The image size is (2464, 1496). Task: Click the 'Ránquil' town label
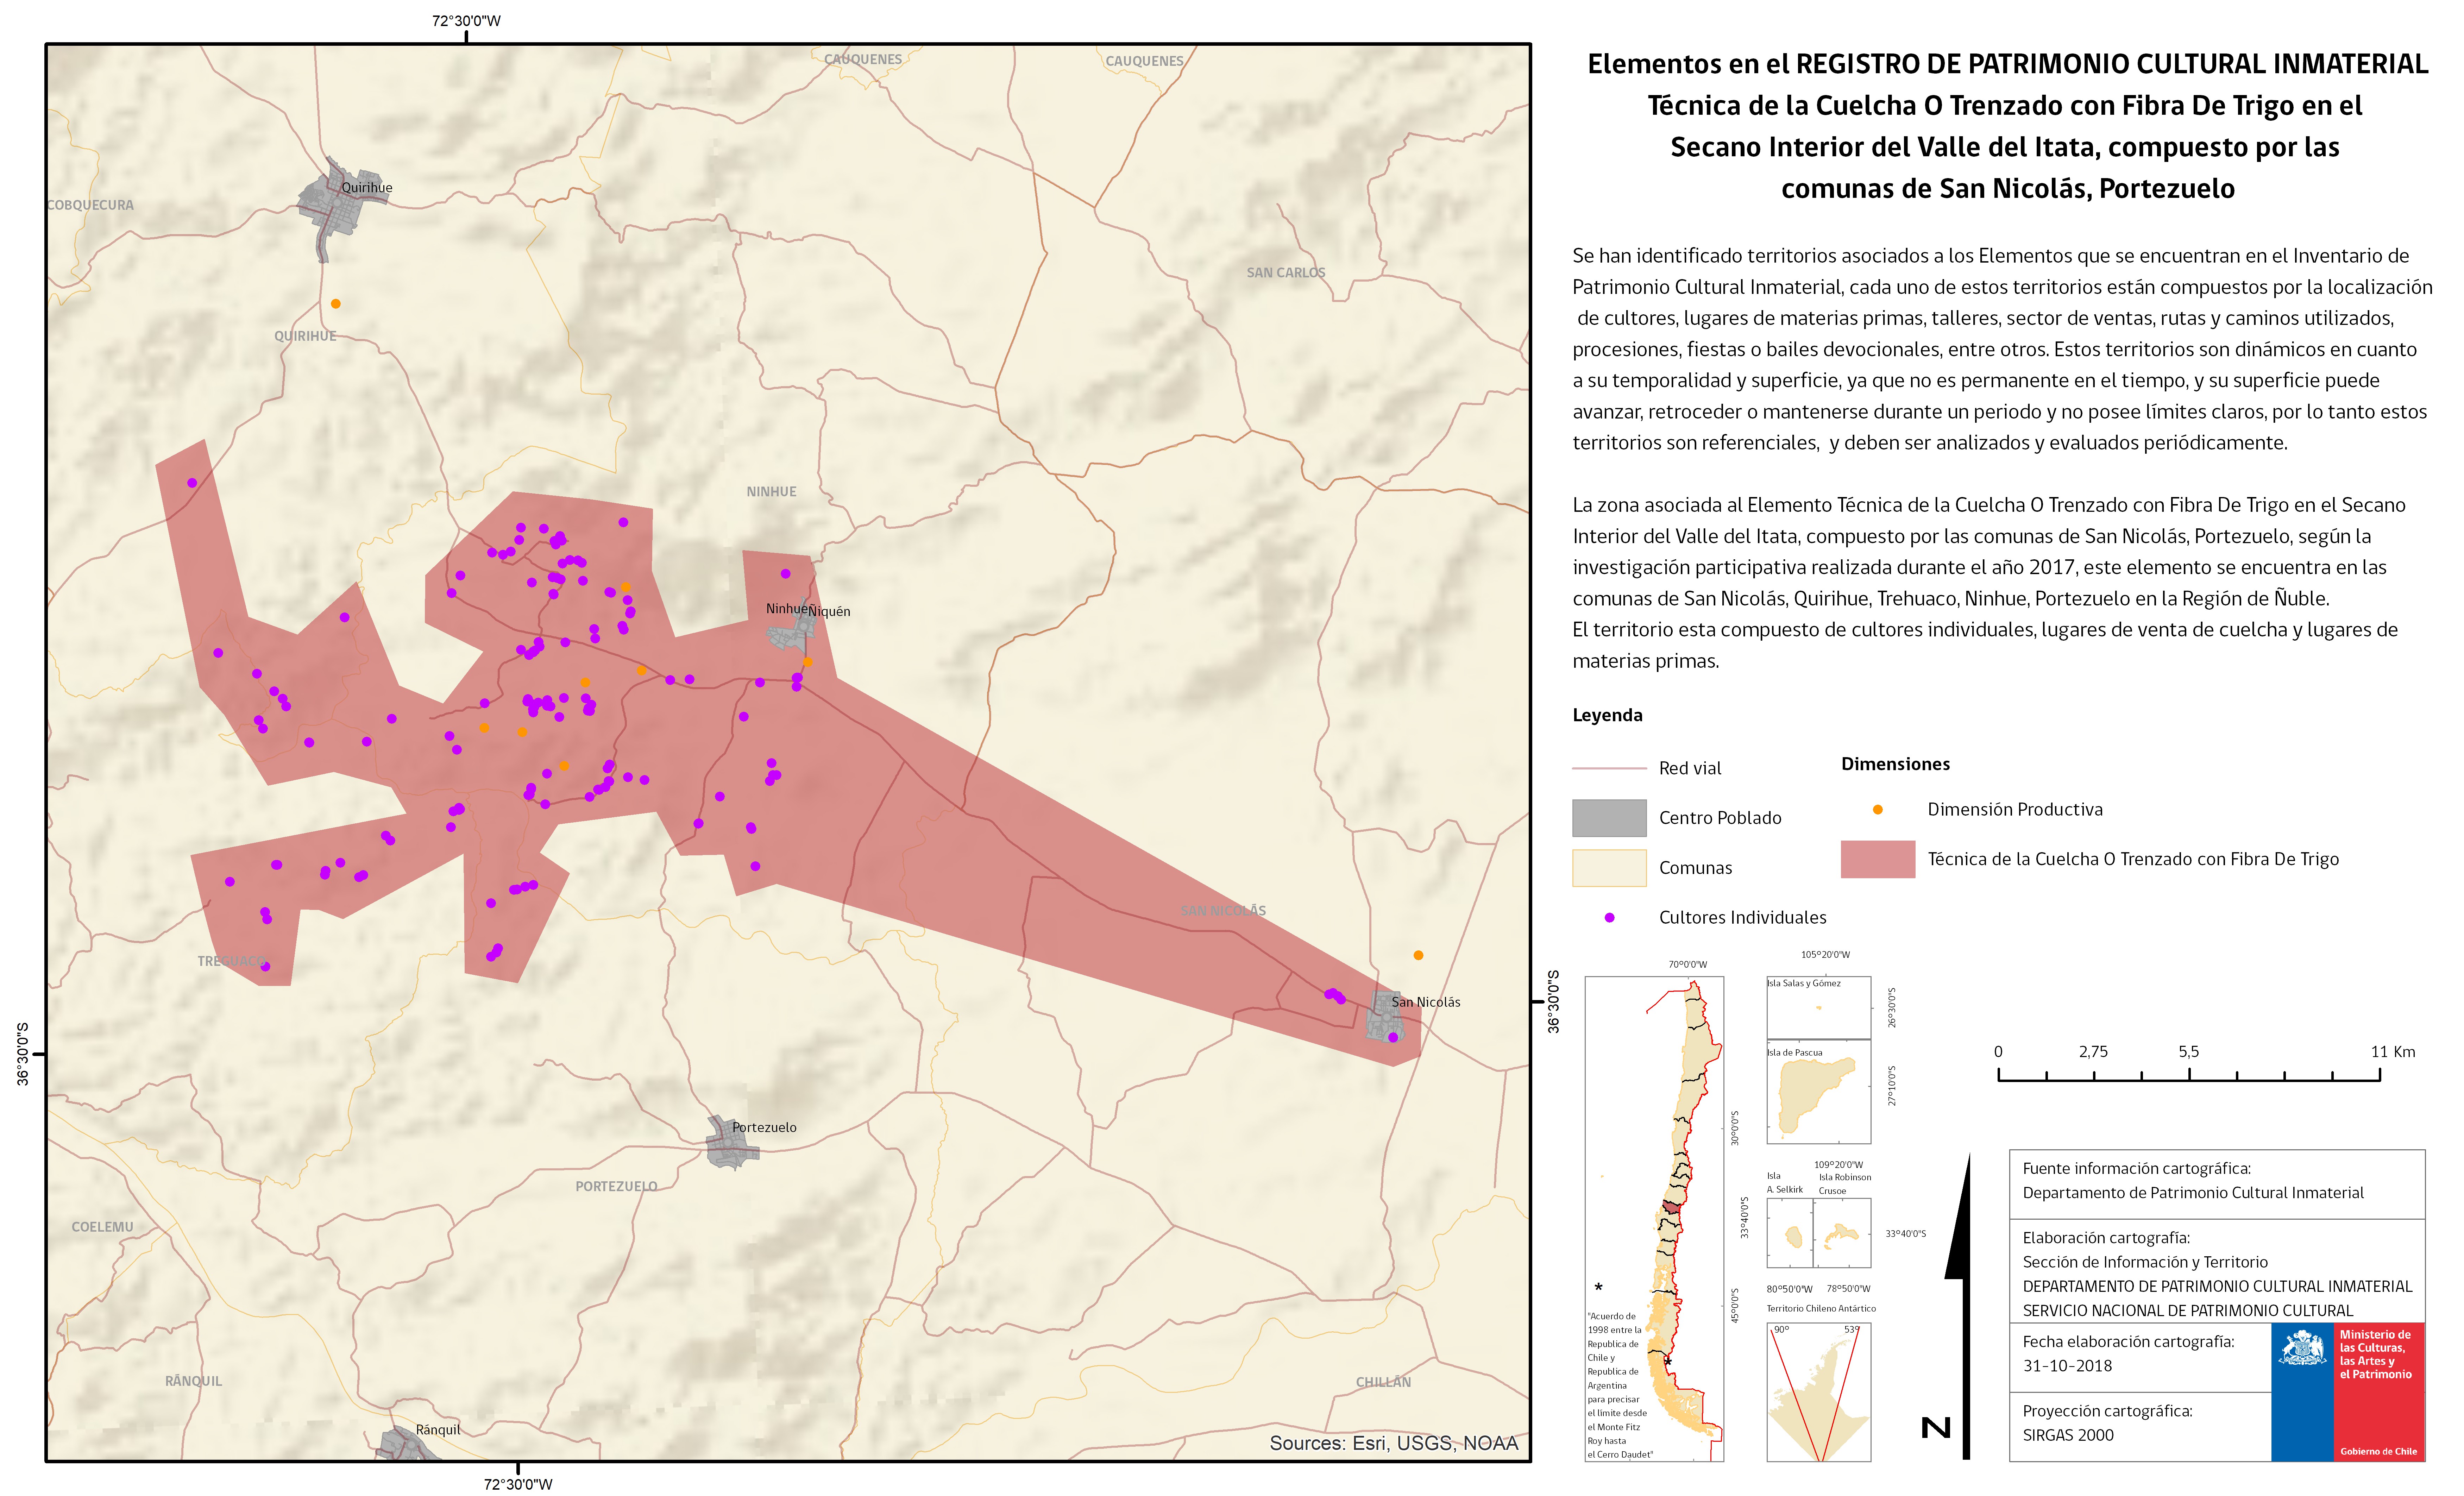tap(438, 1429)
